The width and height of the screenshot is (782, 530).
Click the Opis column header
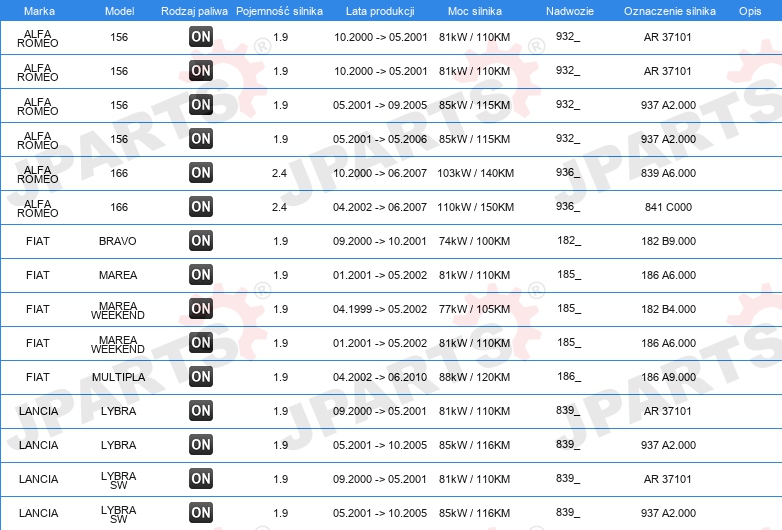[x=750, y=11]
